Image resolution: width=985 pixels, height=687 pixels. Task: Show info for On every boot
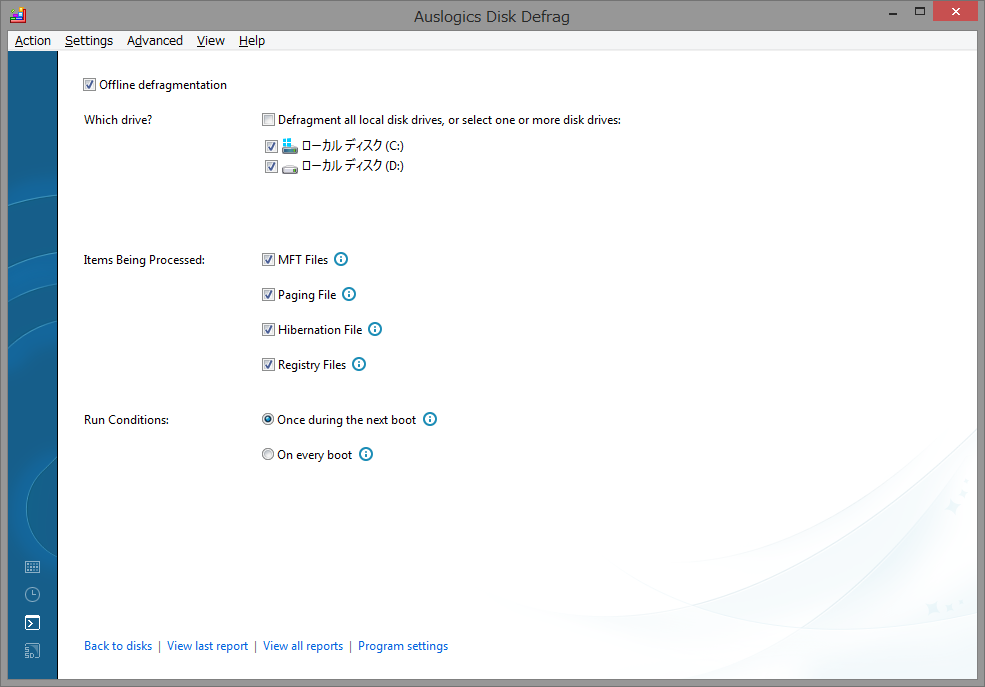(x=366, y=455)
